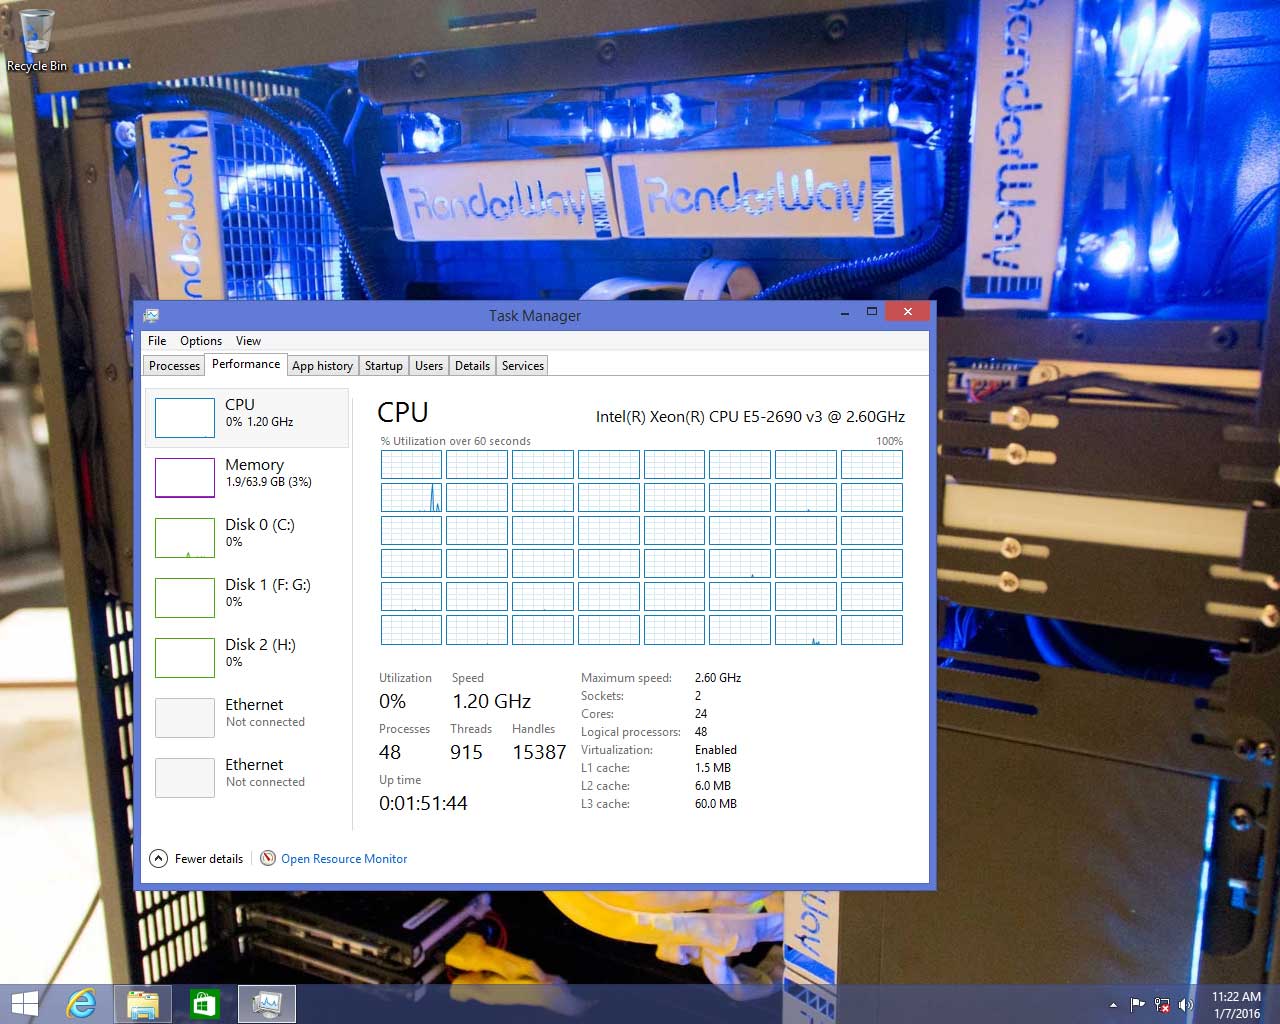This screenshot has width=1280, height=1024.
Task: Click the network status tray icon
Action: [1162, 1005]
